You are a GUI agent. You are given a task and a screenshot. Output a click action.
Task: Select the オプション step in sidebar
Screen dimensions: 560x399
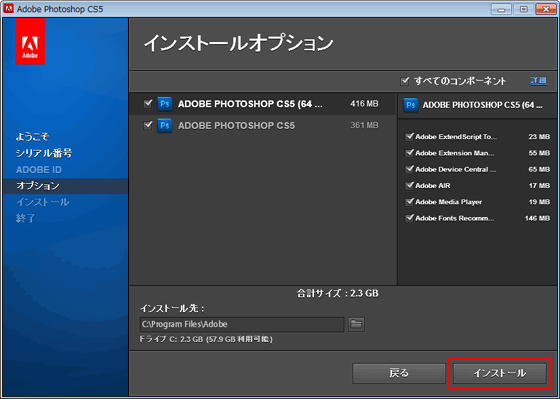pos(38,186)
